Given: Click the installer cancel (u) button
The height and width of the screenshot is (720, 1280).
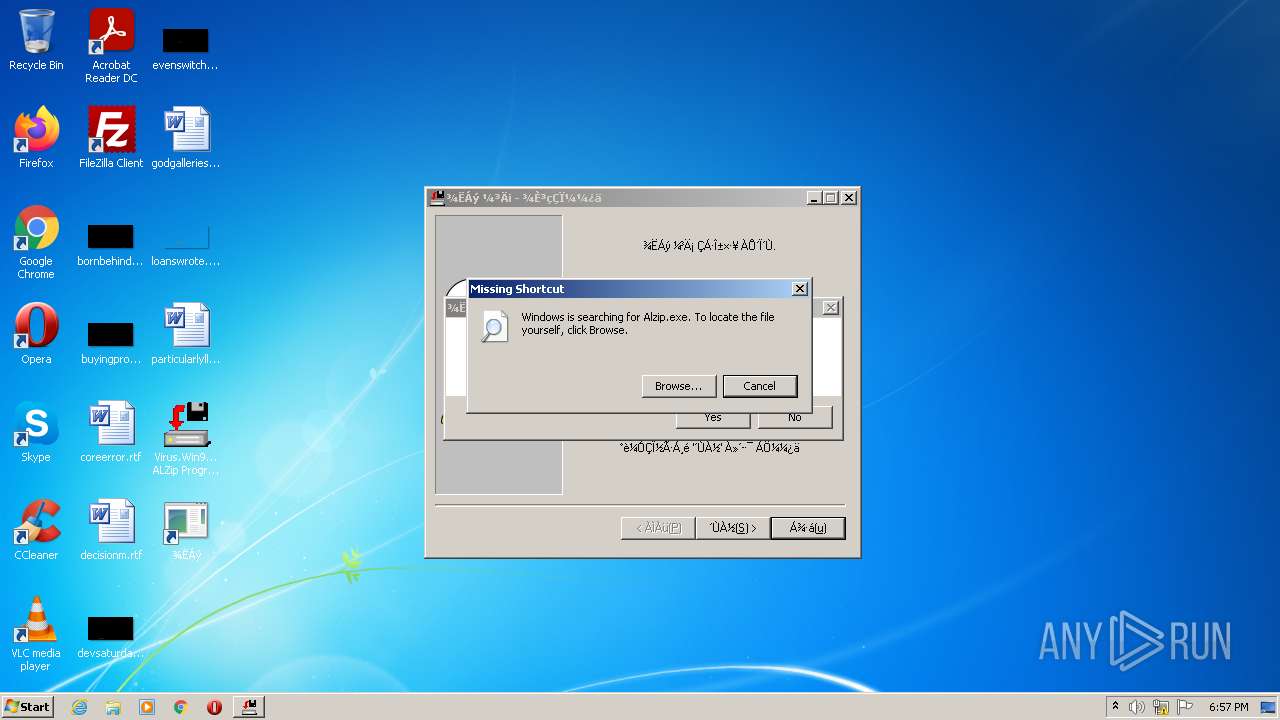Looking at the screenshot, I should (808, 528).
